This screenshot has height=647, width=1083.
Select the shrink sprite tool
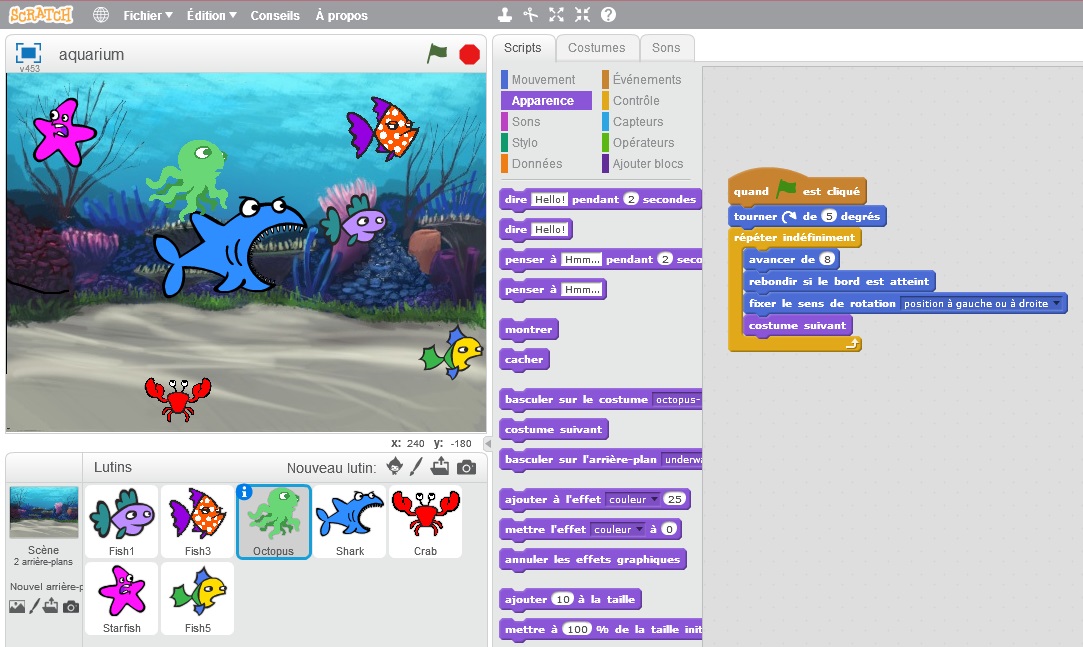583,16
